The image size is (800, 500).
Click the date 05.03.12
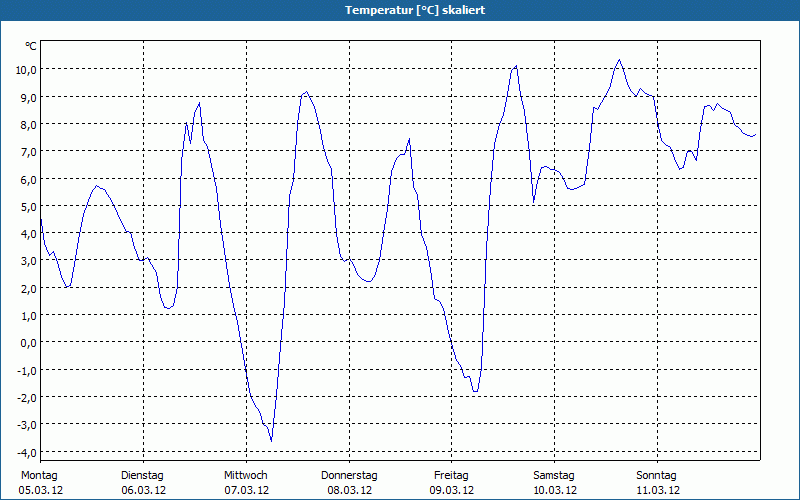41,490
